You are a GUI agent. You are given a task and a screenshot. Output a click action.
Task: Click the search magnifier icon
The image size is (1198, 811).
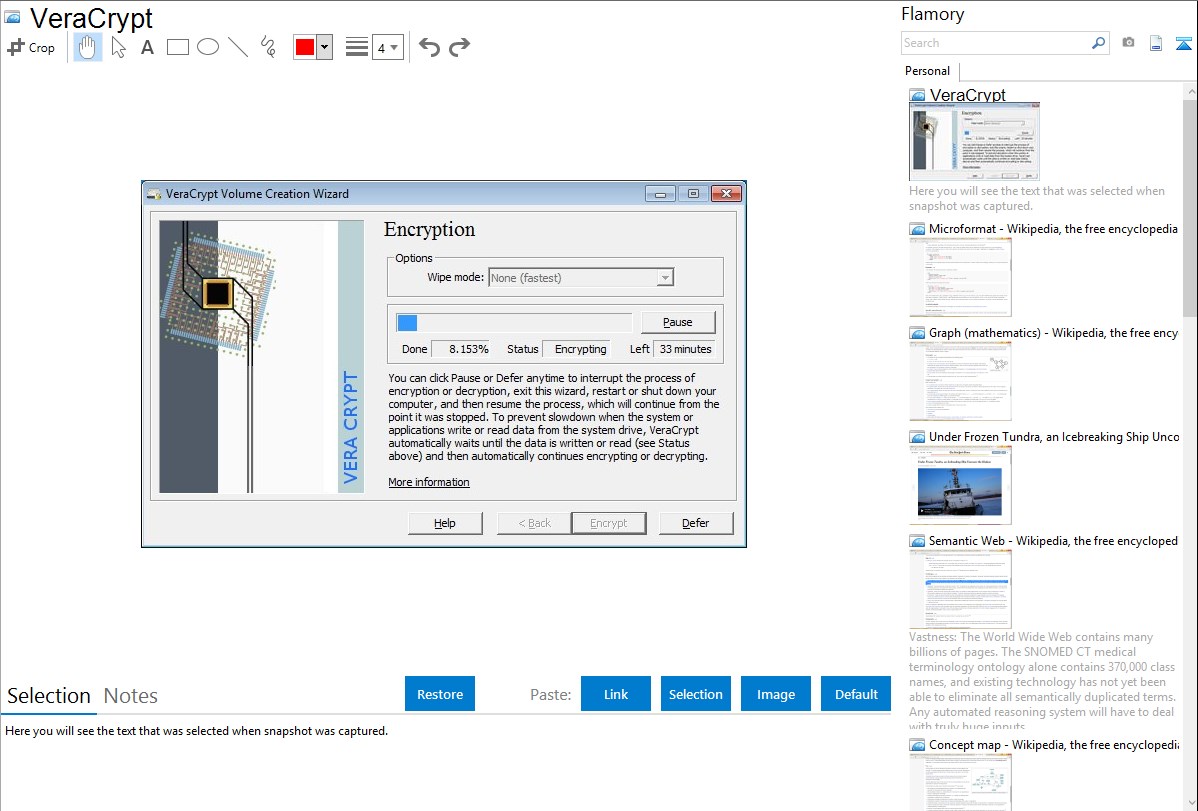pyautogui.click(x=1099, y=43)
